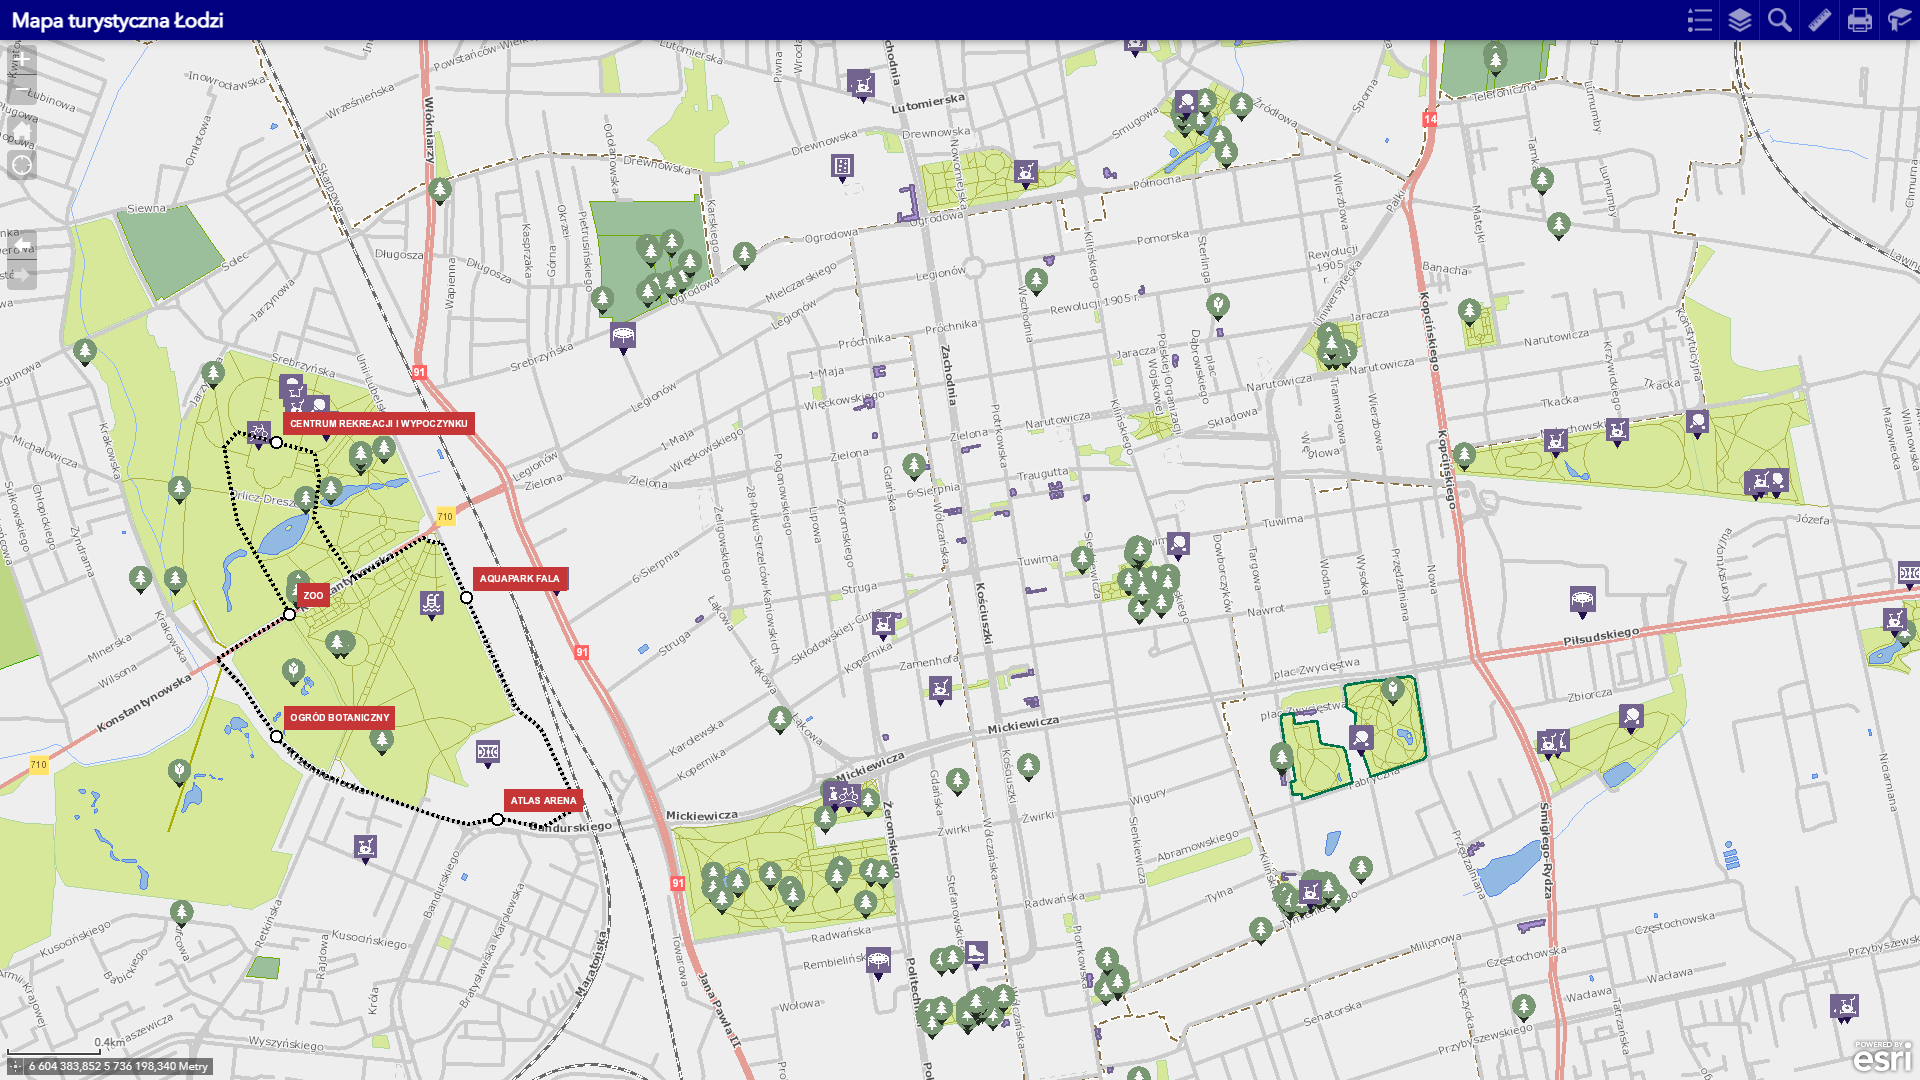The image size is (1920, 1080).
Task: Locate my position on map
Action: (22, 165)
